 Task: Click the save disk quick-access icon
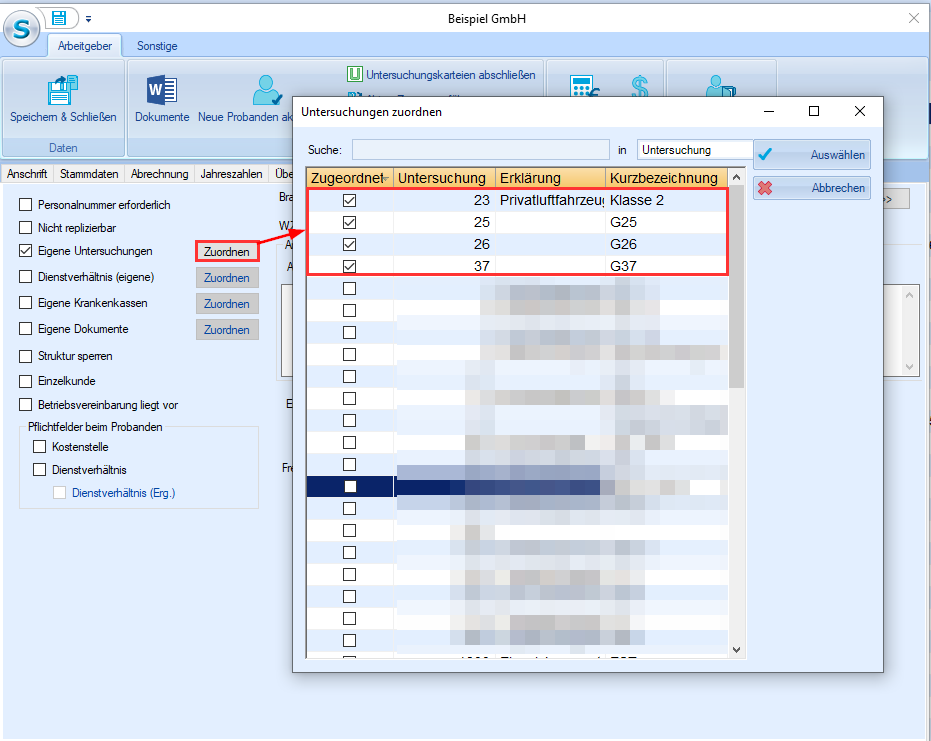click(59, 18)
